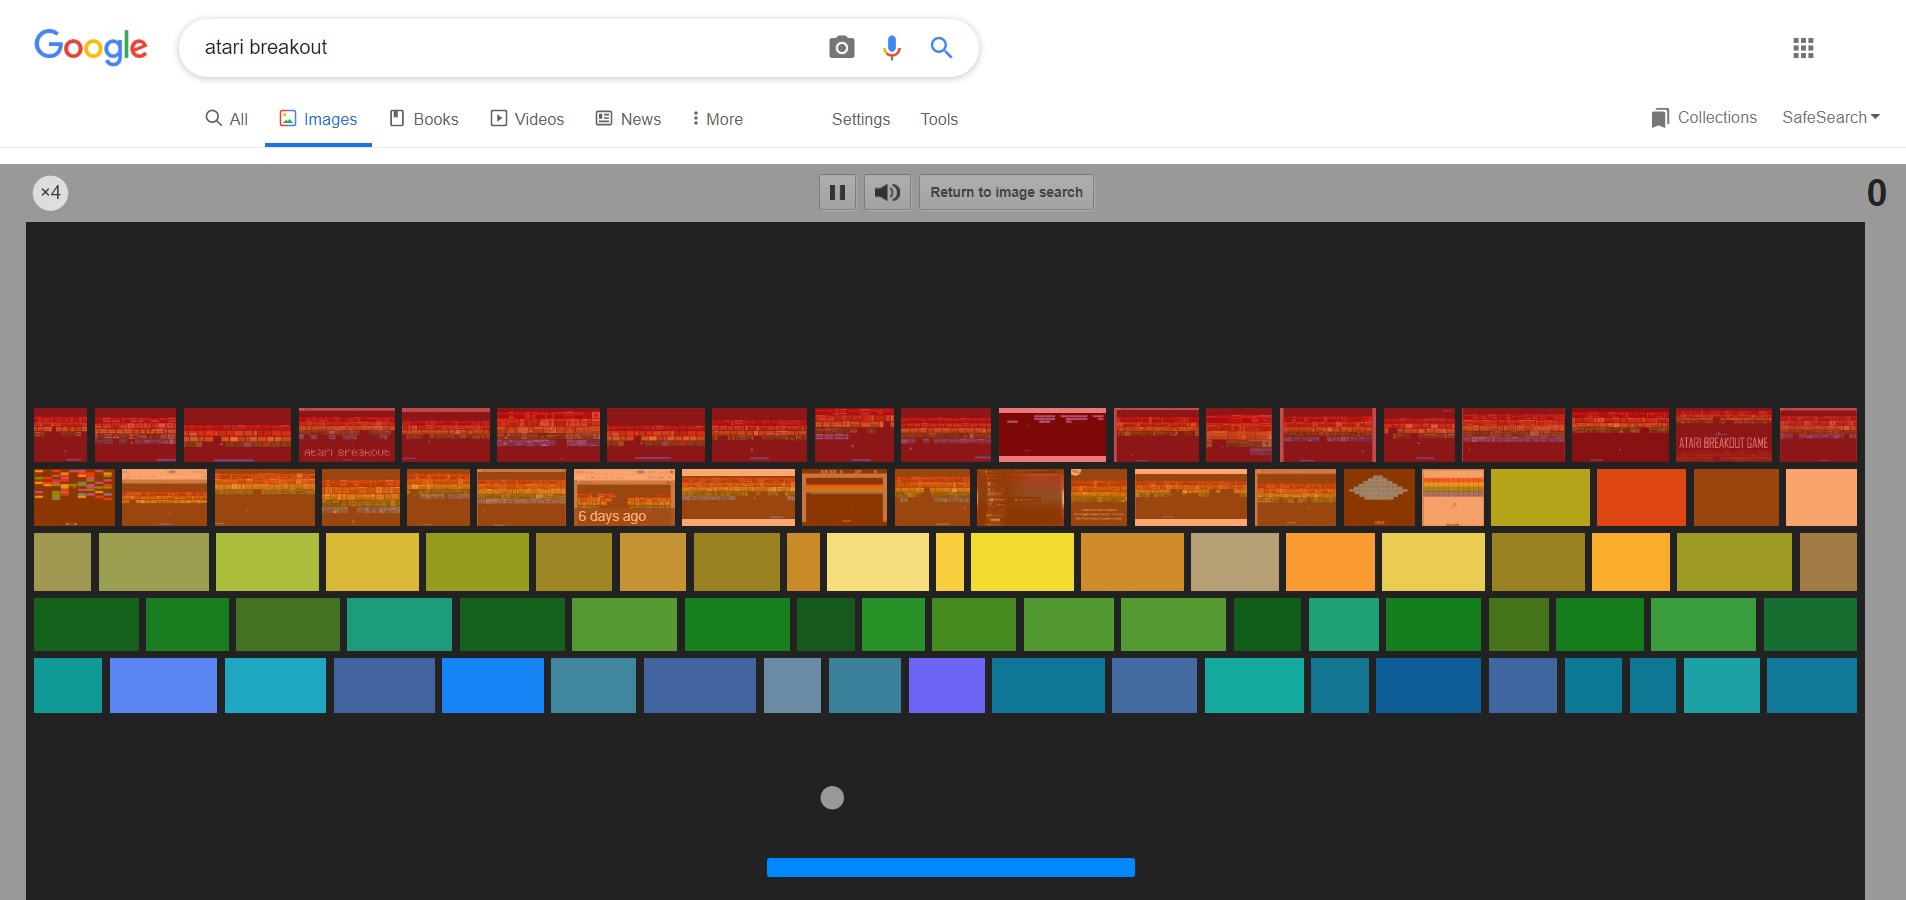Click the brick labeled 6 days ago
The width and height of the screenshot is (1906, 900).
[x=624, y=497]
